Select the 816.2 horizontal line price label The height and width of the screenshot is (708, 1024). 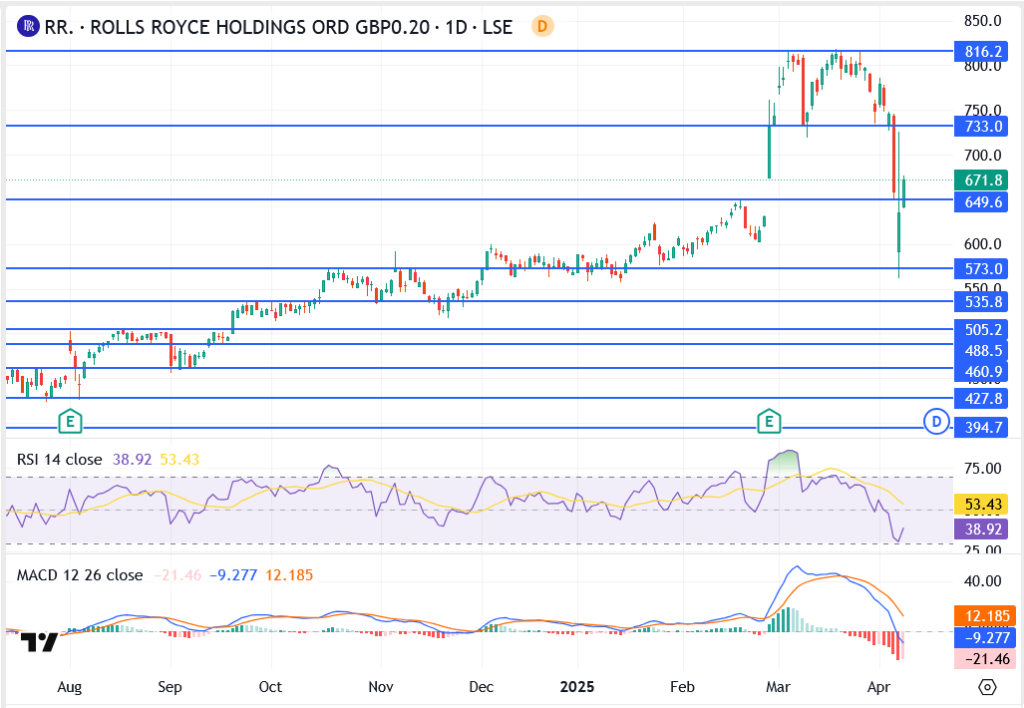click(983, 50)
